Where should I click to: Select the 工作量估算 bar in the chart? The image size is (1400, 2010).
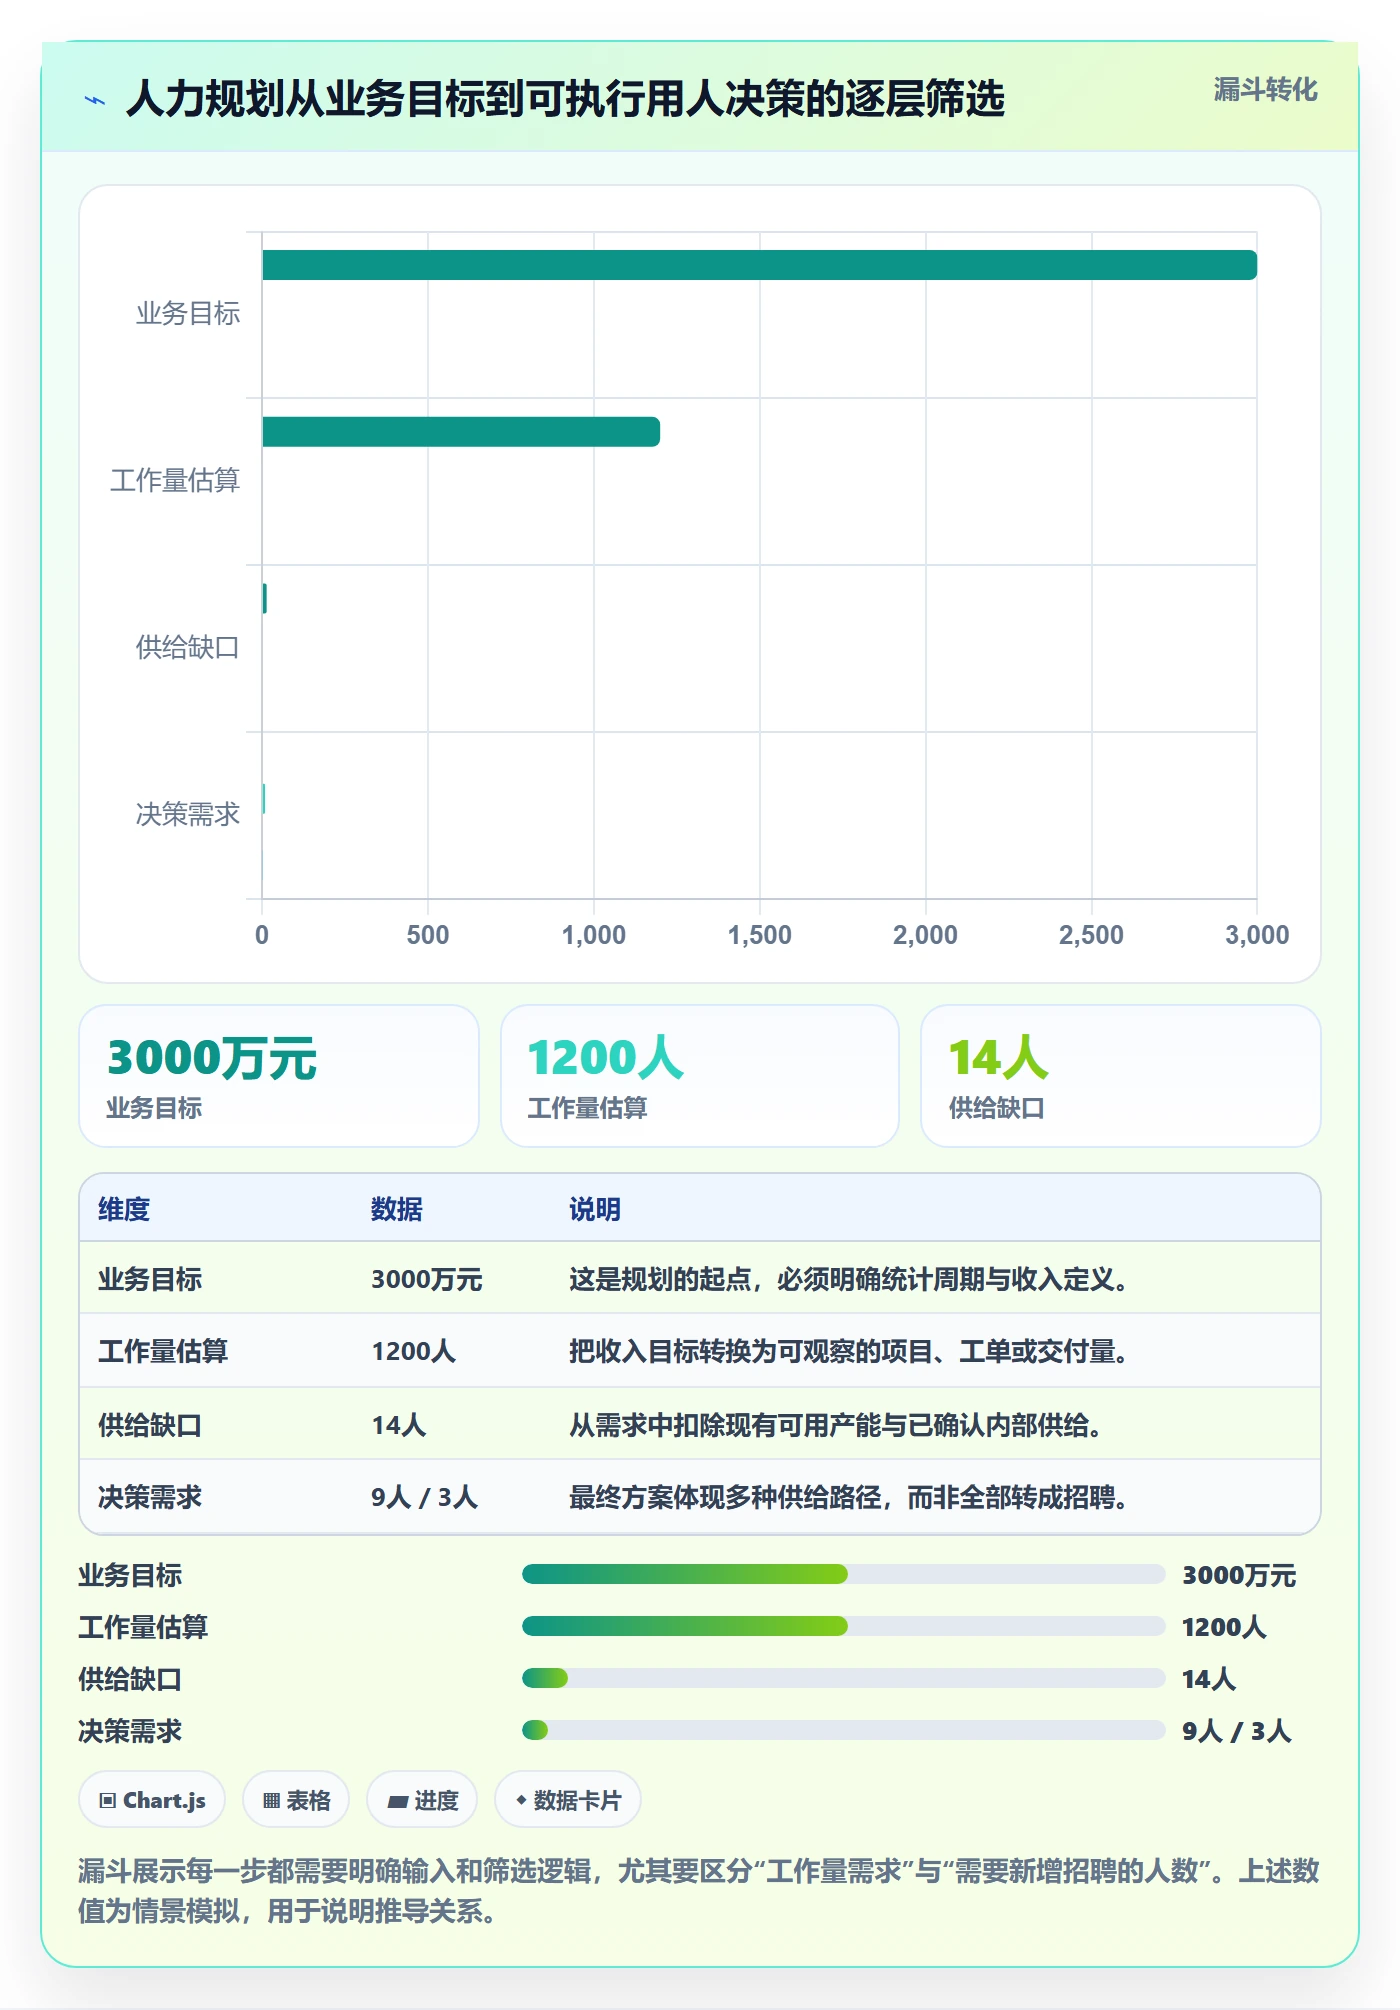point(461,432)
